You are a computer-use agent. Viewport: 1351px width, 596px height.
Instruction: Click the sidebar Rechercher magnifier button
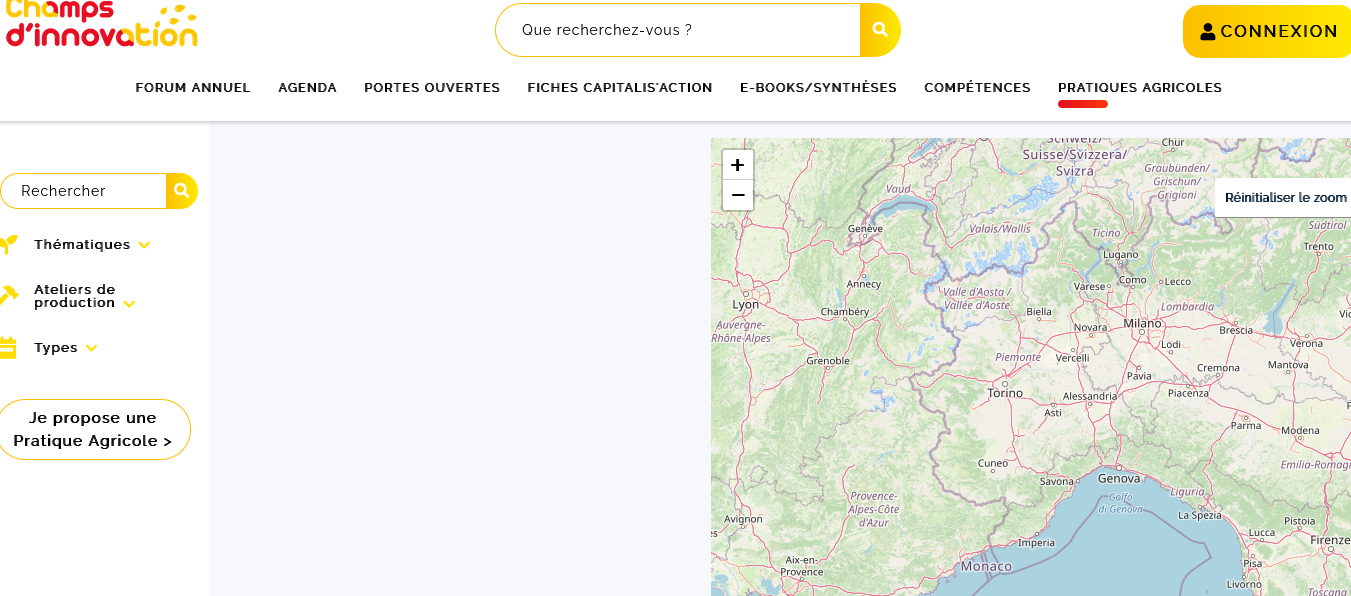pos(182,190)
